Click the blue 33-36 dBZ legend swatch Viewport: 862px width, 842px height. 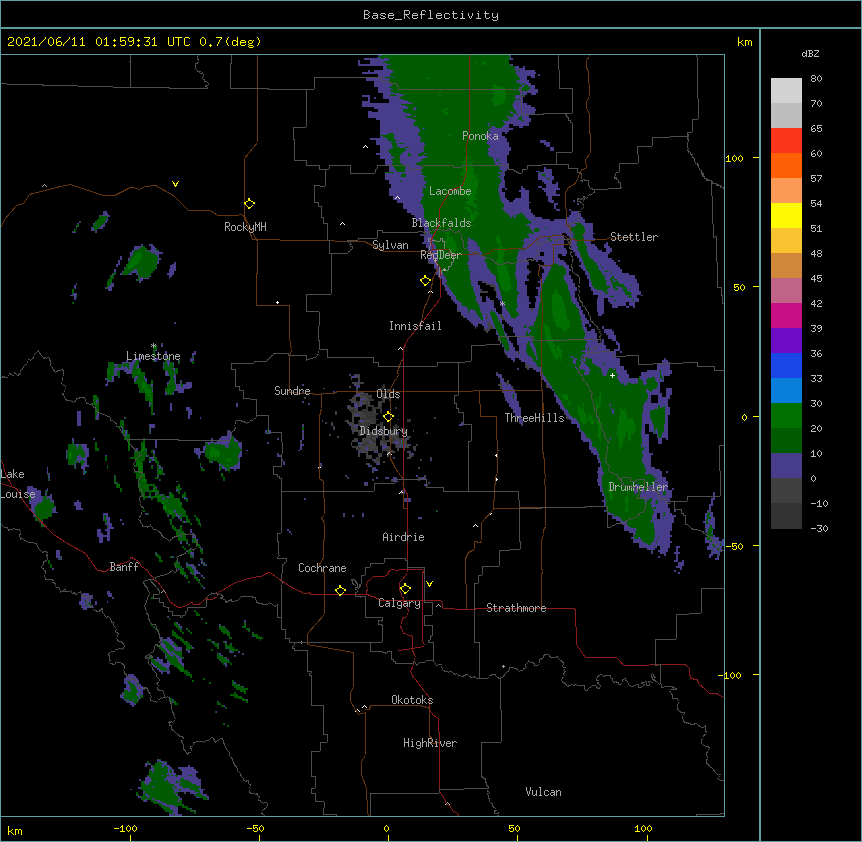pyautogui.click(x=786, y=365)
